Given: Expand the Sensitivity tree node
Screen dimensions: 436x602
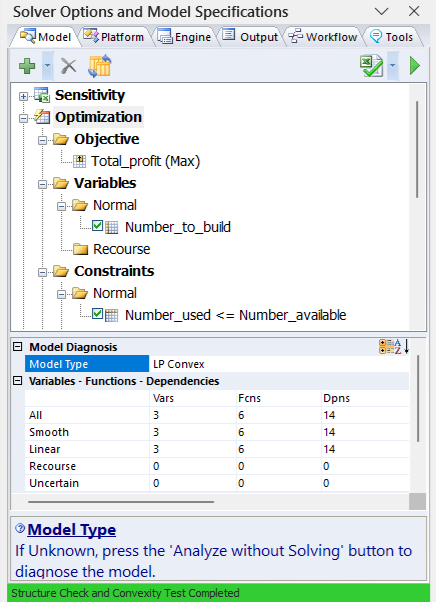Looking at the screenshot, I should (x=23, y=96).
